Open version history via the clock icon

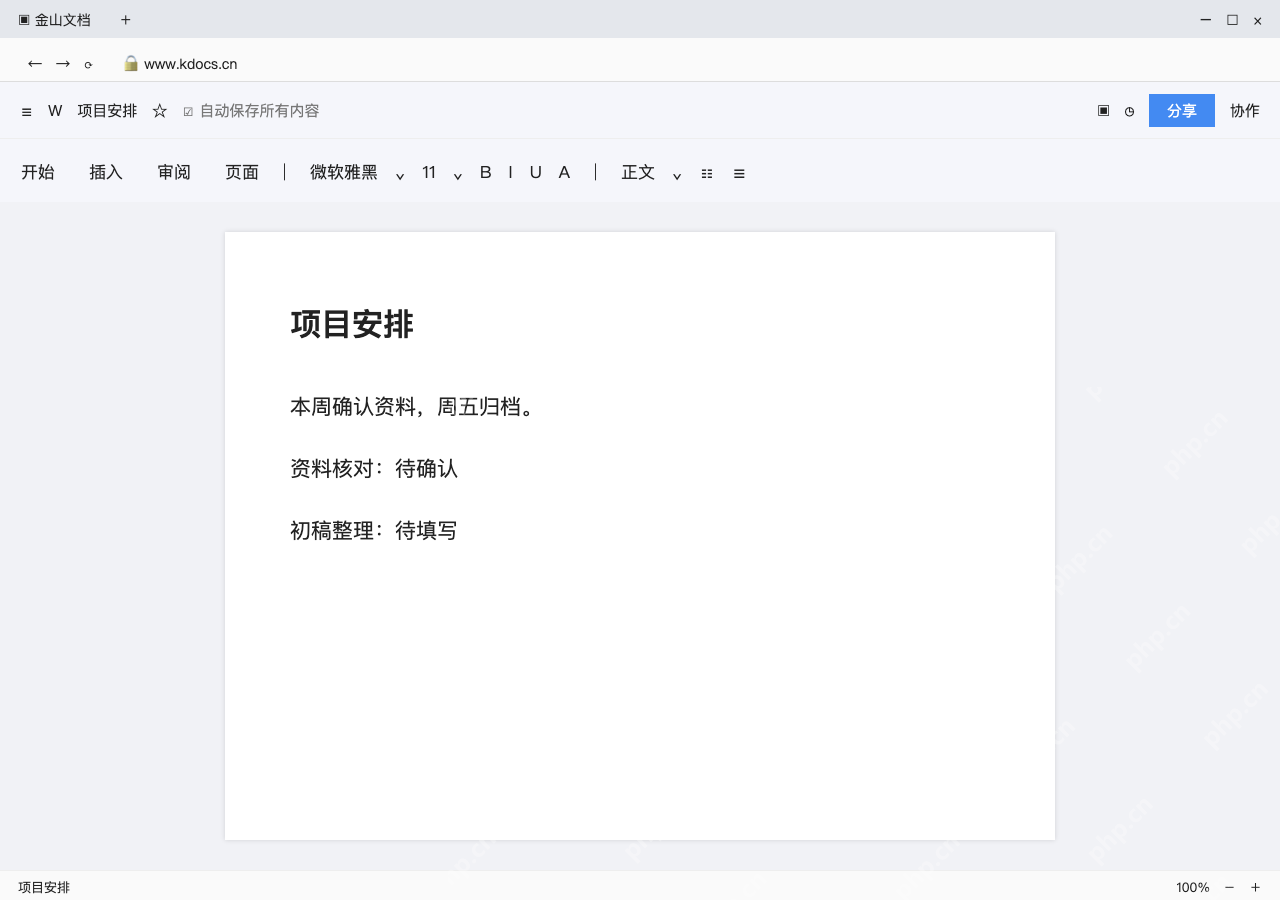1130,112
